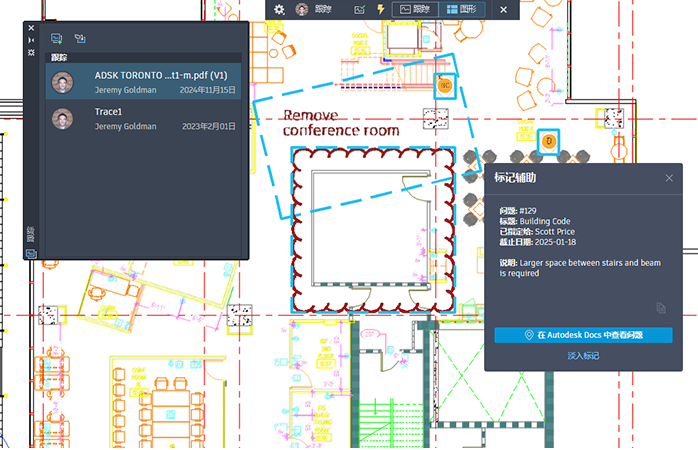Viewport: 698px width, 450px height.
Task: Click the import markup icon in palette
Action: point(80,39)
